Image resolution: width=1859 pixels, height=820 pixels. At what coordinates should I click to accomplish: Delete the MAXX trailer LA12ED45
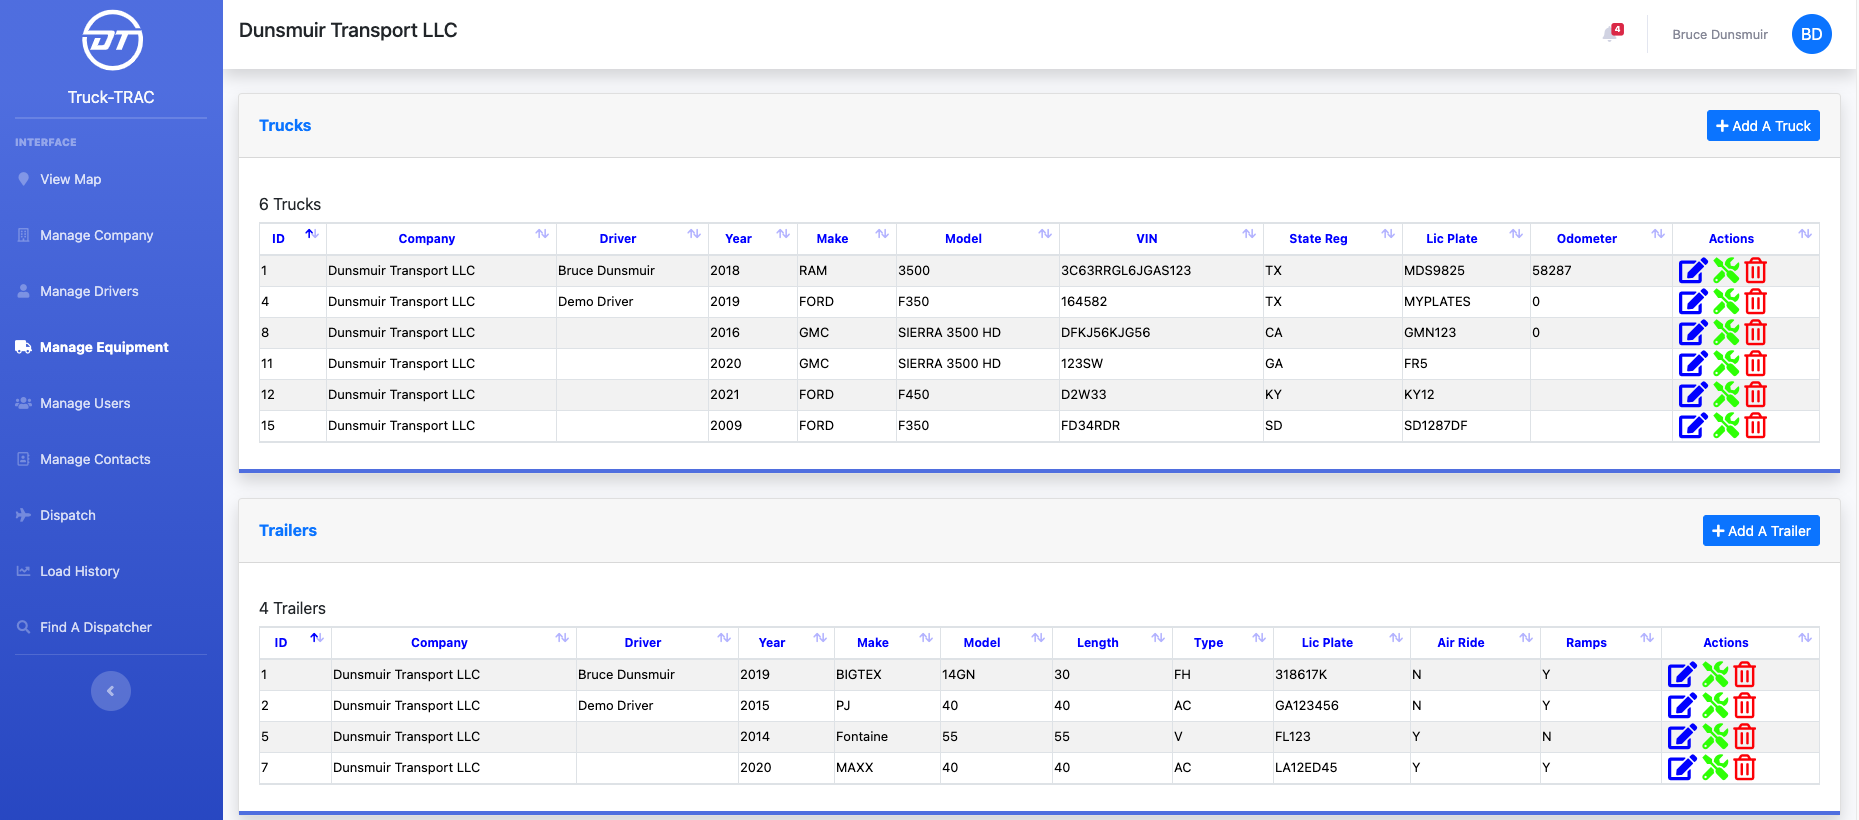[1745, 767]
